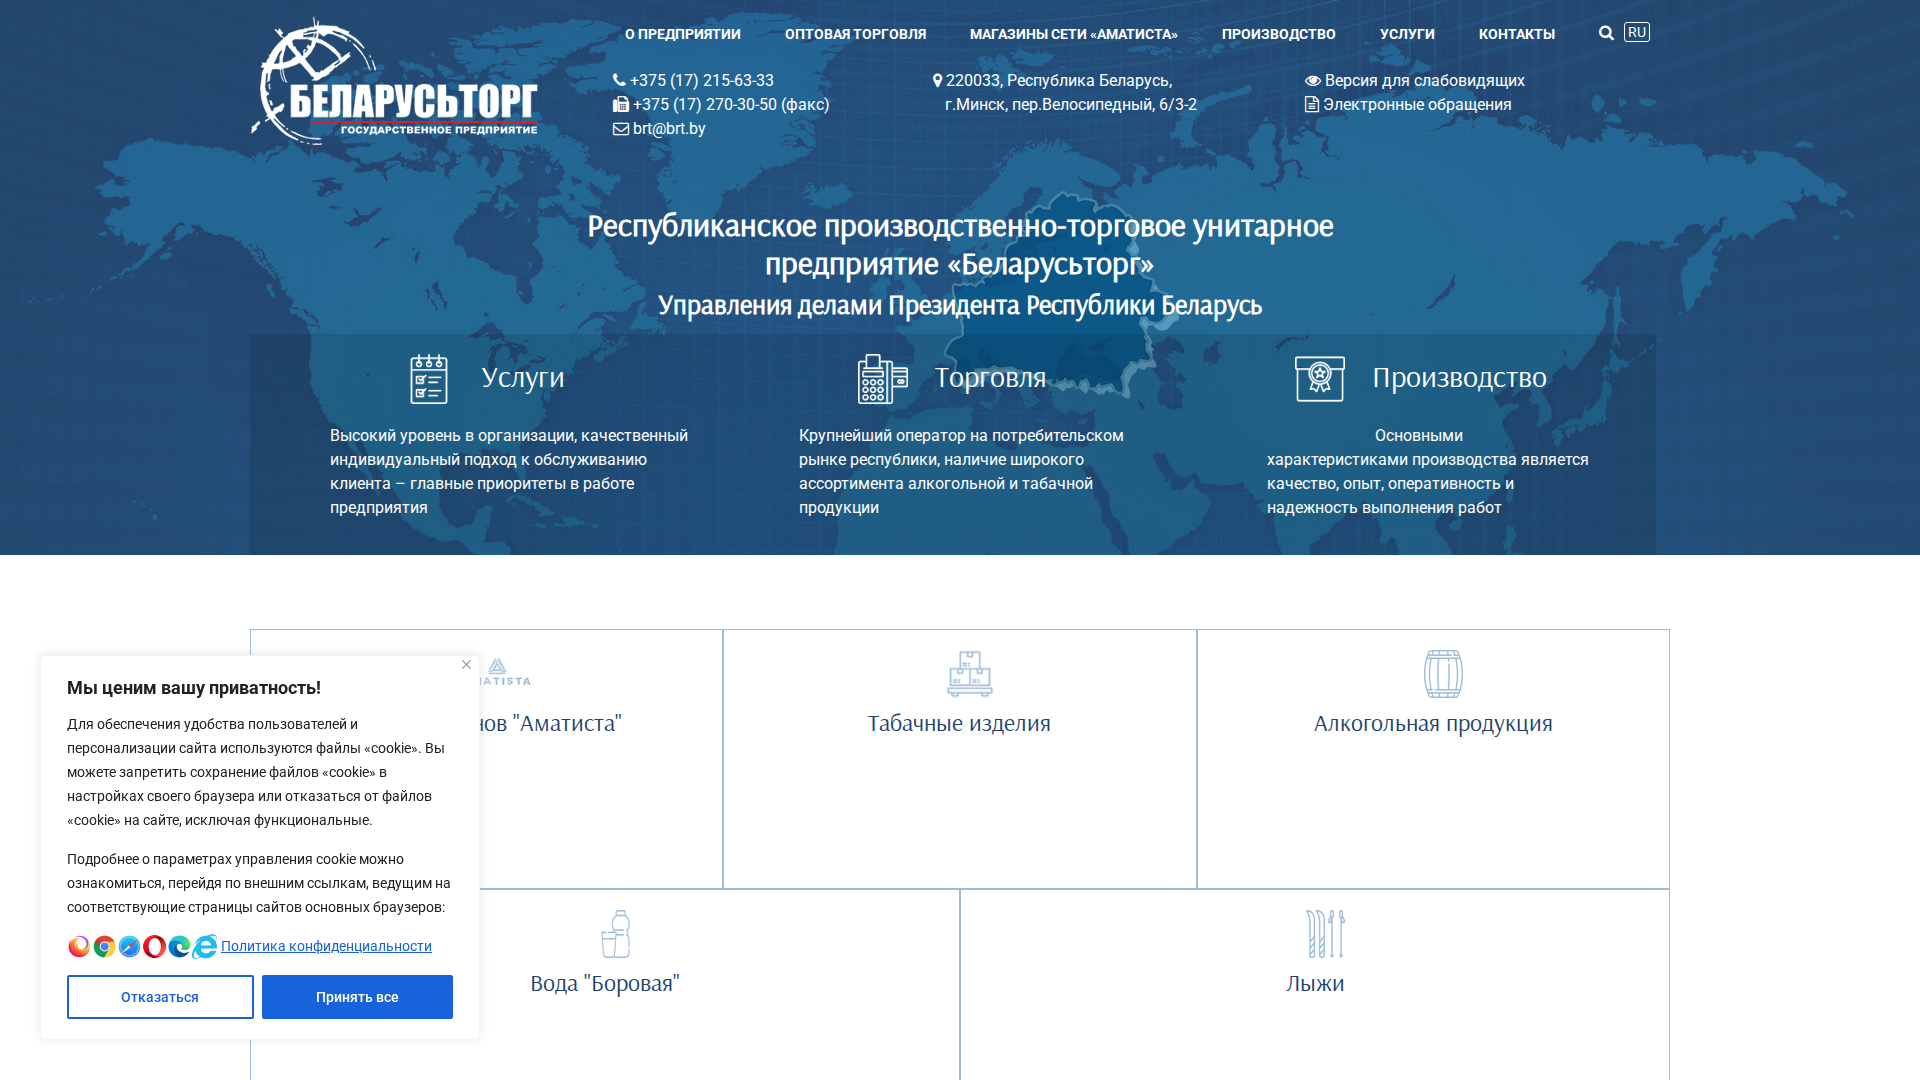Open the Услуги section heading
This screenshot has height=1080, width=1920.
coord(523,378)
